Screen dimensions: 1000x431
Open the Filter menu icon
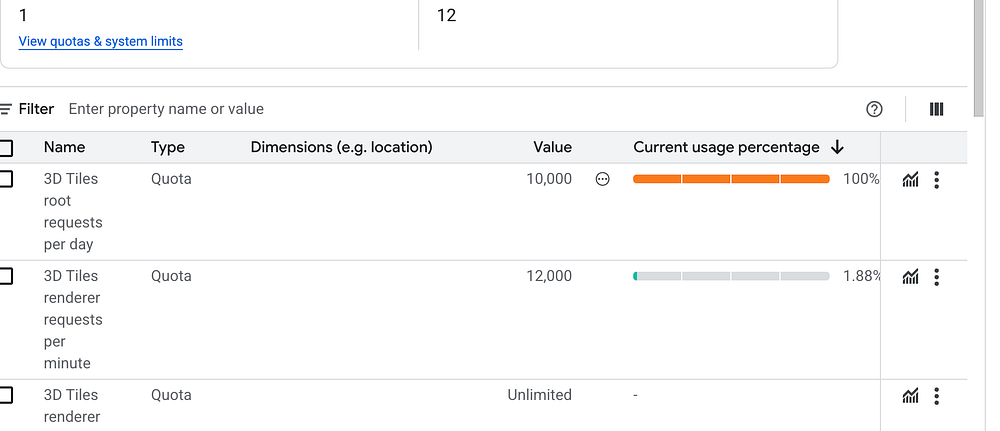pos(6,109)
